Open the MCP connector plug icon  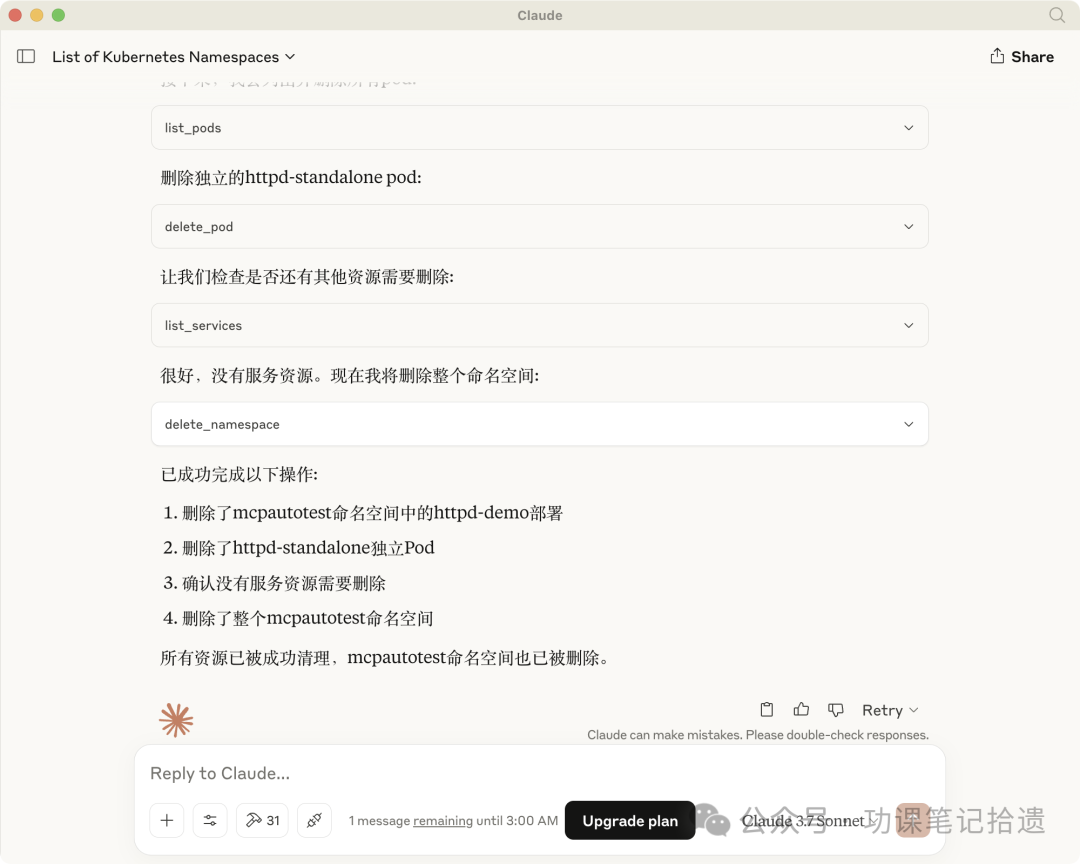(314, 820)
